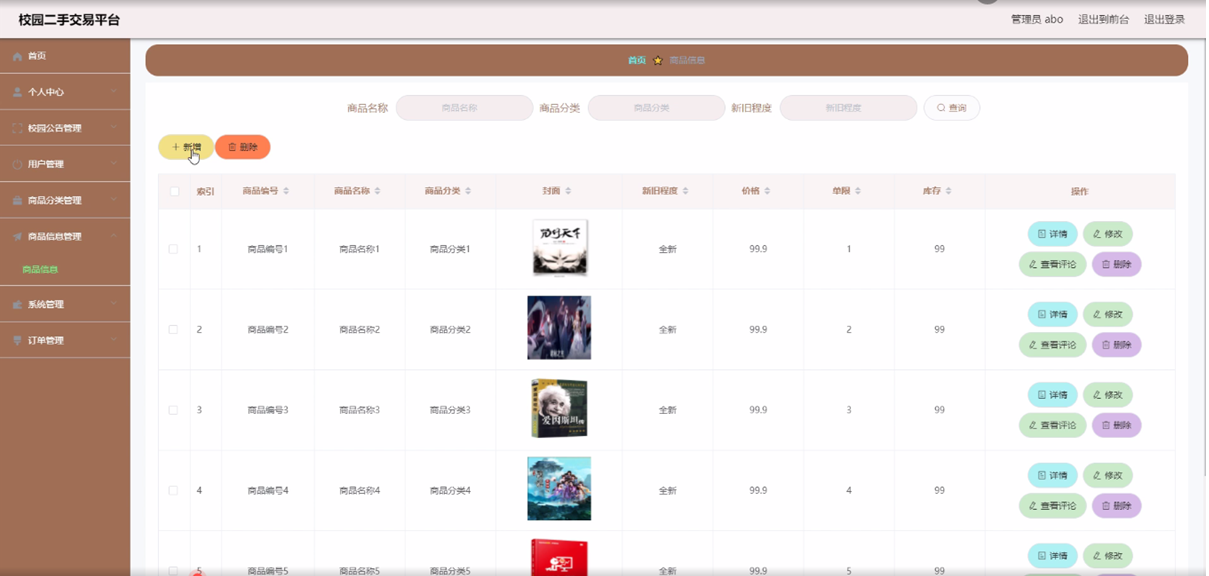Image resolution: width=1209 pixels, height=576 pixels.
Task: Click 管理员 abo in the header
Action: (1037, 20)
